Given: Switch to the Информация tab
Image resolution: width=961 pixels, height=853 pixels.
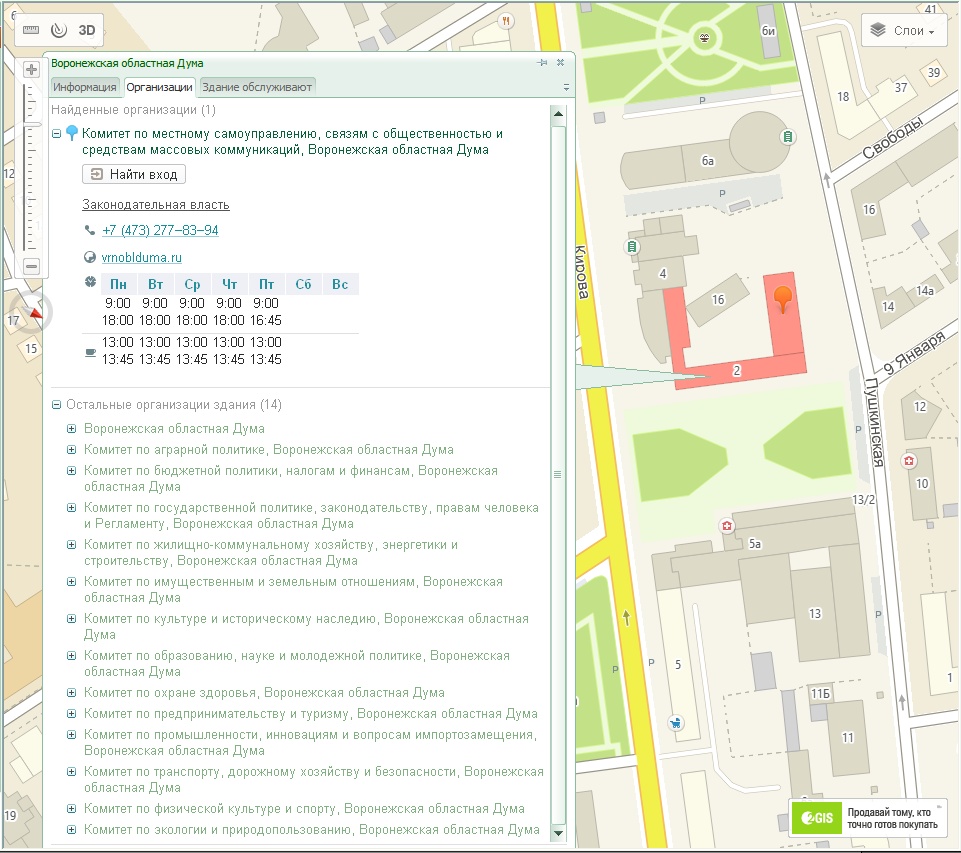Looking at the screenshot, I should click(x=85, y=87).
